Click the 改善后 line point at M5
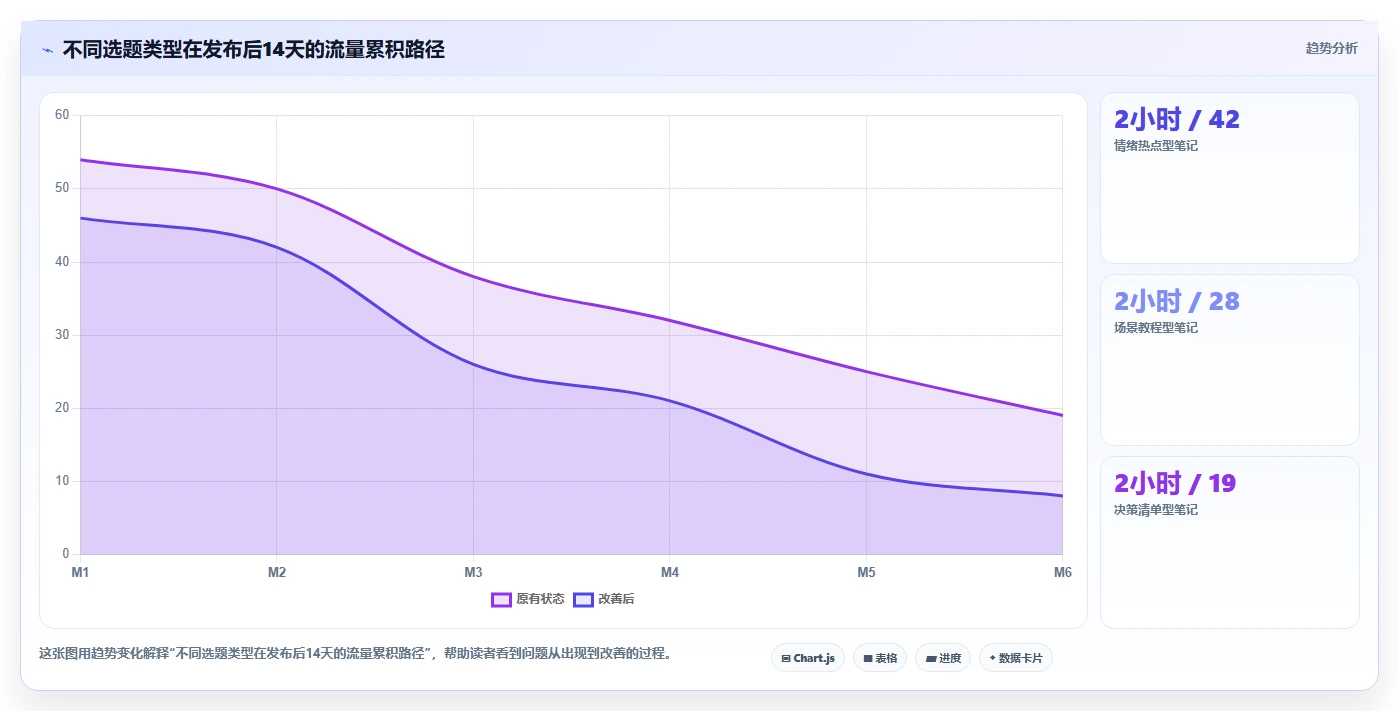Image resolution: width=1399 pixels, height=711 pixels. pos(866,474)
